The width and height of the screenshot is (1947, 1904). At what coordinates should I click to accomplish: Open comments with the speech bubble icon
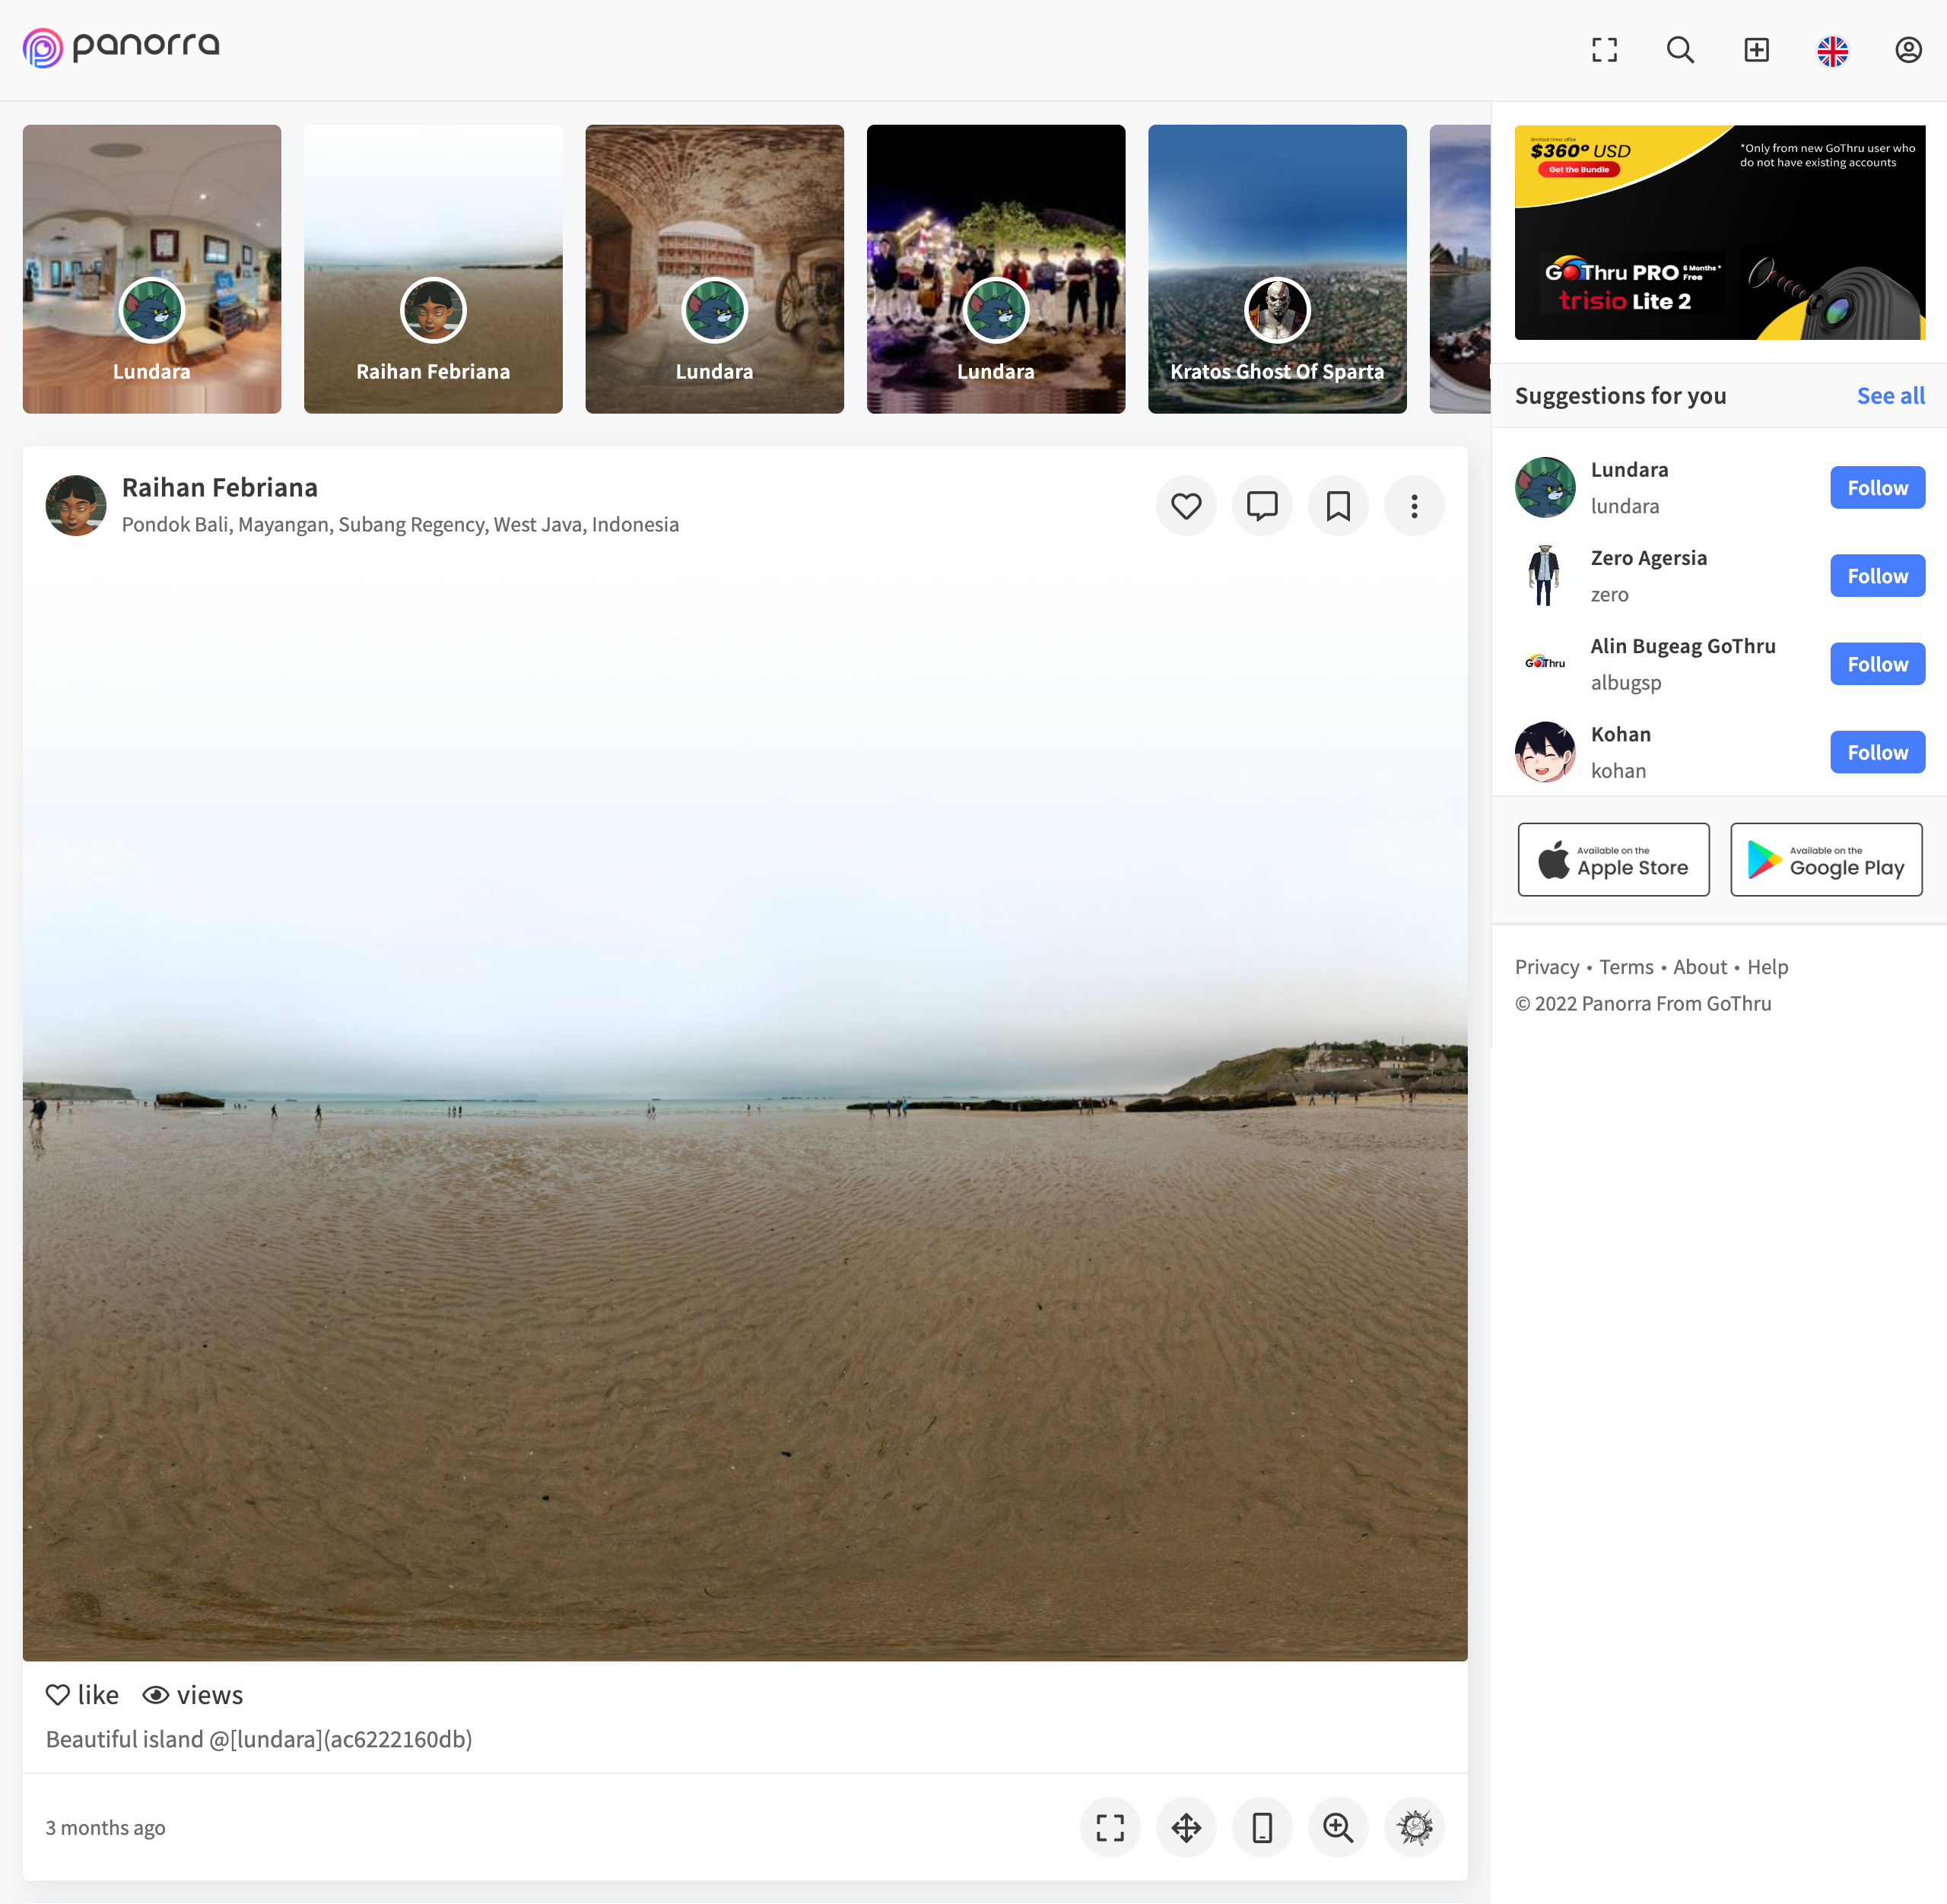(x=1262, y=506)
